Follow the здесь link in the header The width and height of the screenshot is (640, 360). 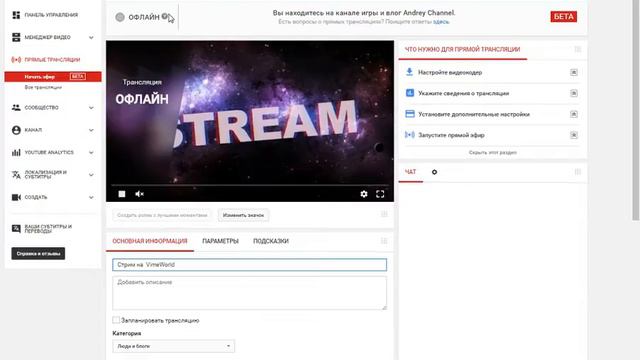coord(441,22)
